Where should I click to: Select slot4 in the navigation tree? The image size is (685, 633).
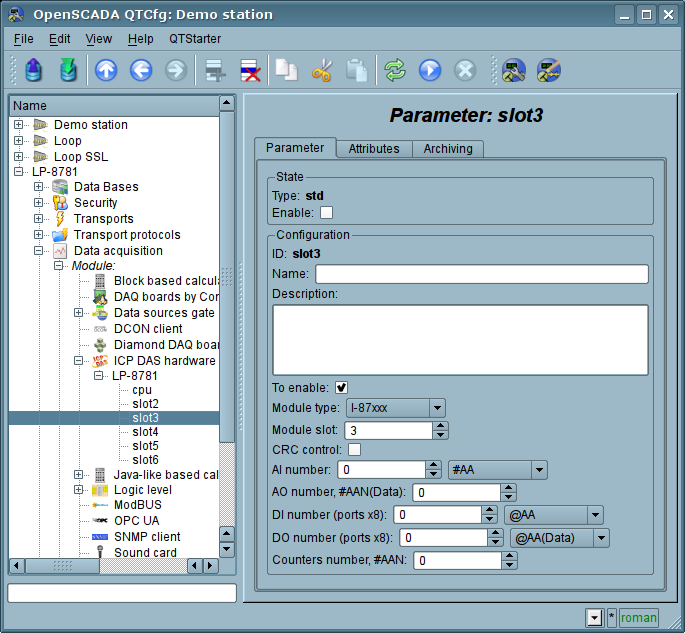click(x=145, y=432)
